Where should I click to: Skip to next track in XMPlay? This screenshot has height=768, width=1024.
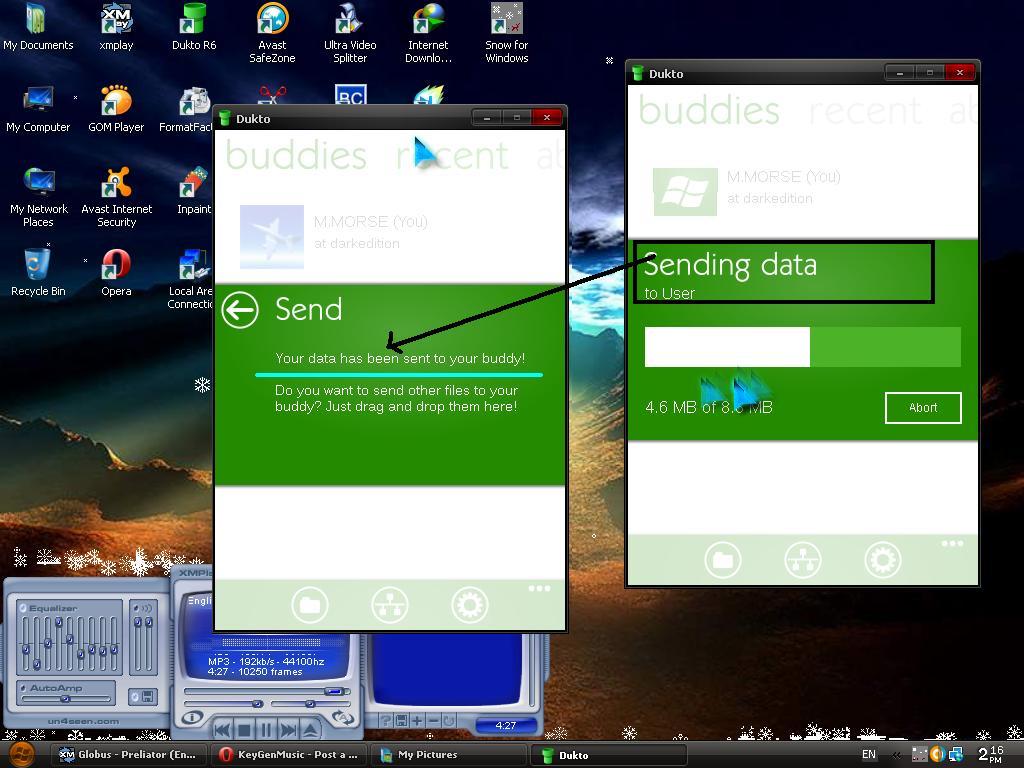(288, 730)
